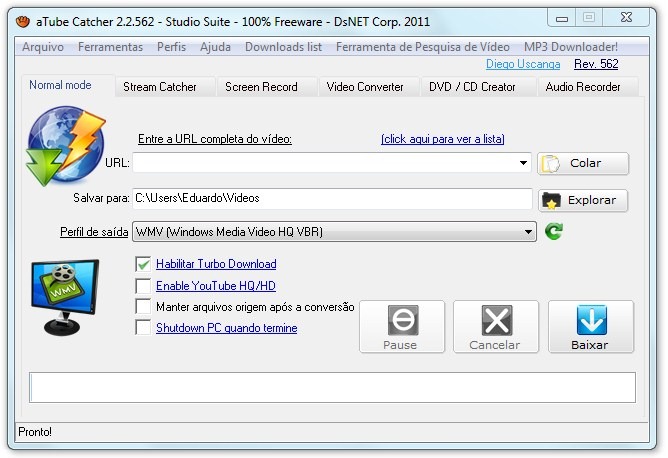Click the Colar paste button
Image resolution: width=668 pixels, height=458 pixels.
click(x=584, y=163)
